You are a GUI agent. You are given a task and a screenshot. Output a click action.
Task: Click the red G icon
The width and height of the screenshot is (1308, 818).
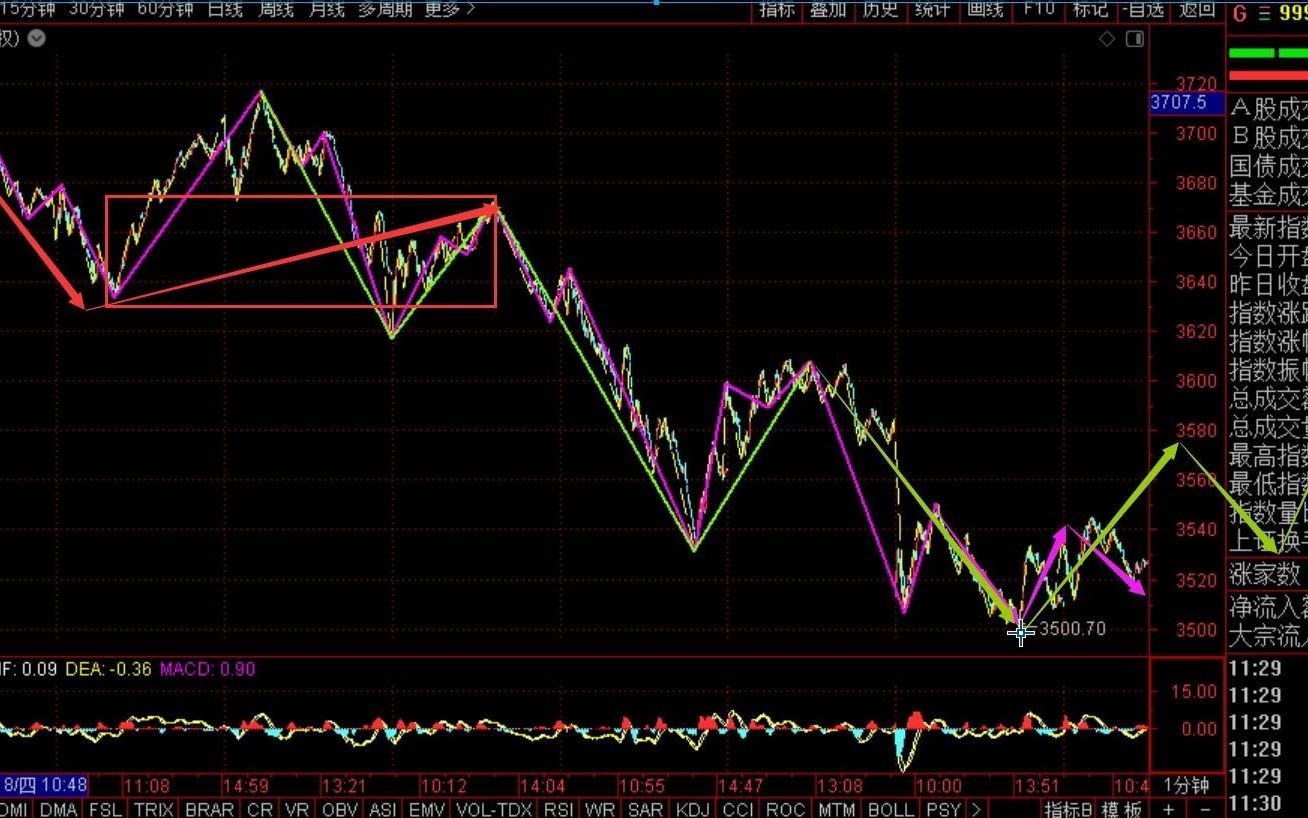(x=1240, y=14)
